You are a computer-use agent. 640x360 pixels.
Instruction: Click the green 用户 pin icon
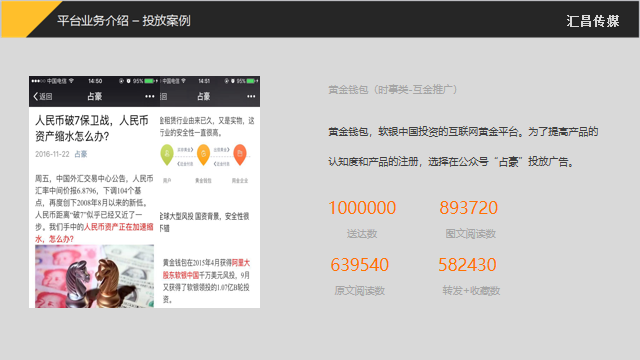(167, 155)
